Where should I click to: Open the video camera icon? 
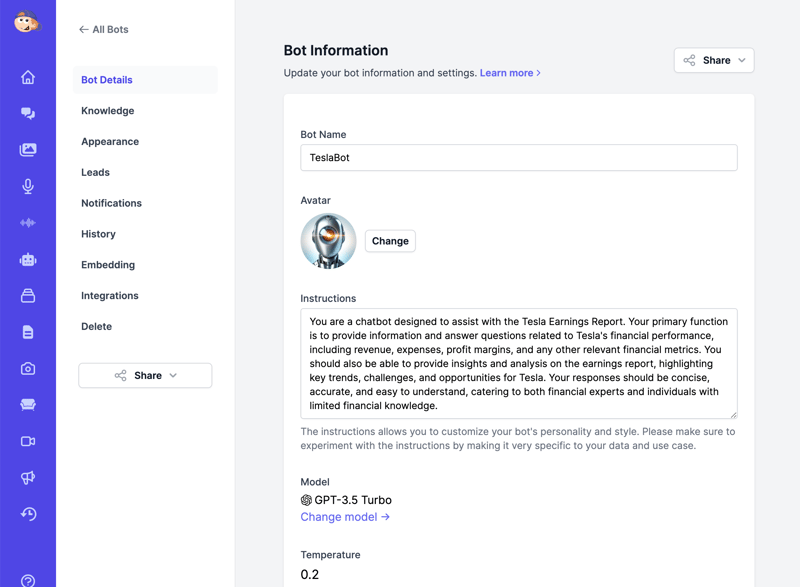(x=28, y=441)
